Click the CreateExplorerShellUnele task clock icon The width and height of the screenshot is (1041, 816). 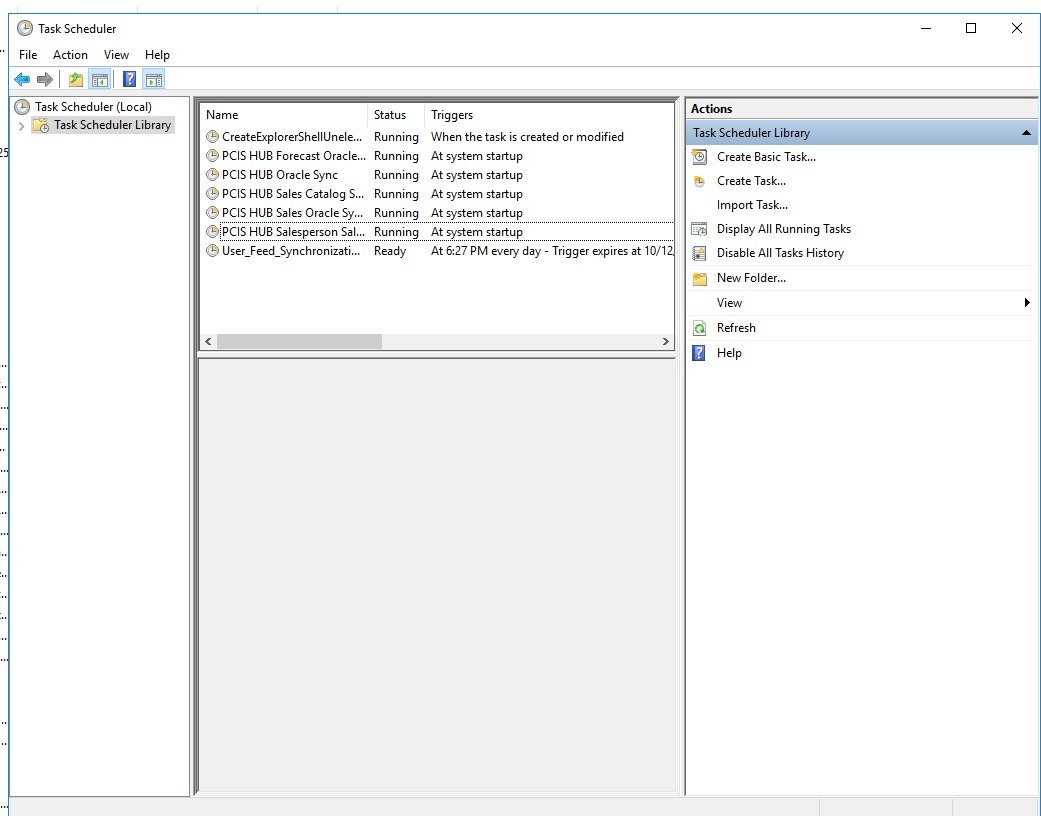212,137
